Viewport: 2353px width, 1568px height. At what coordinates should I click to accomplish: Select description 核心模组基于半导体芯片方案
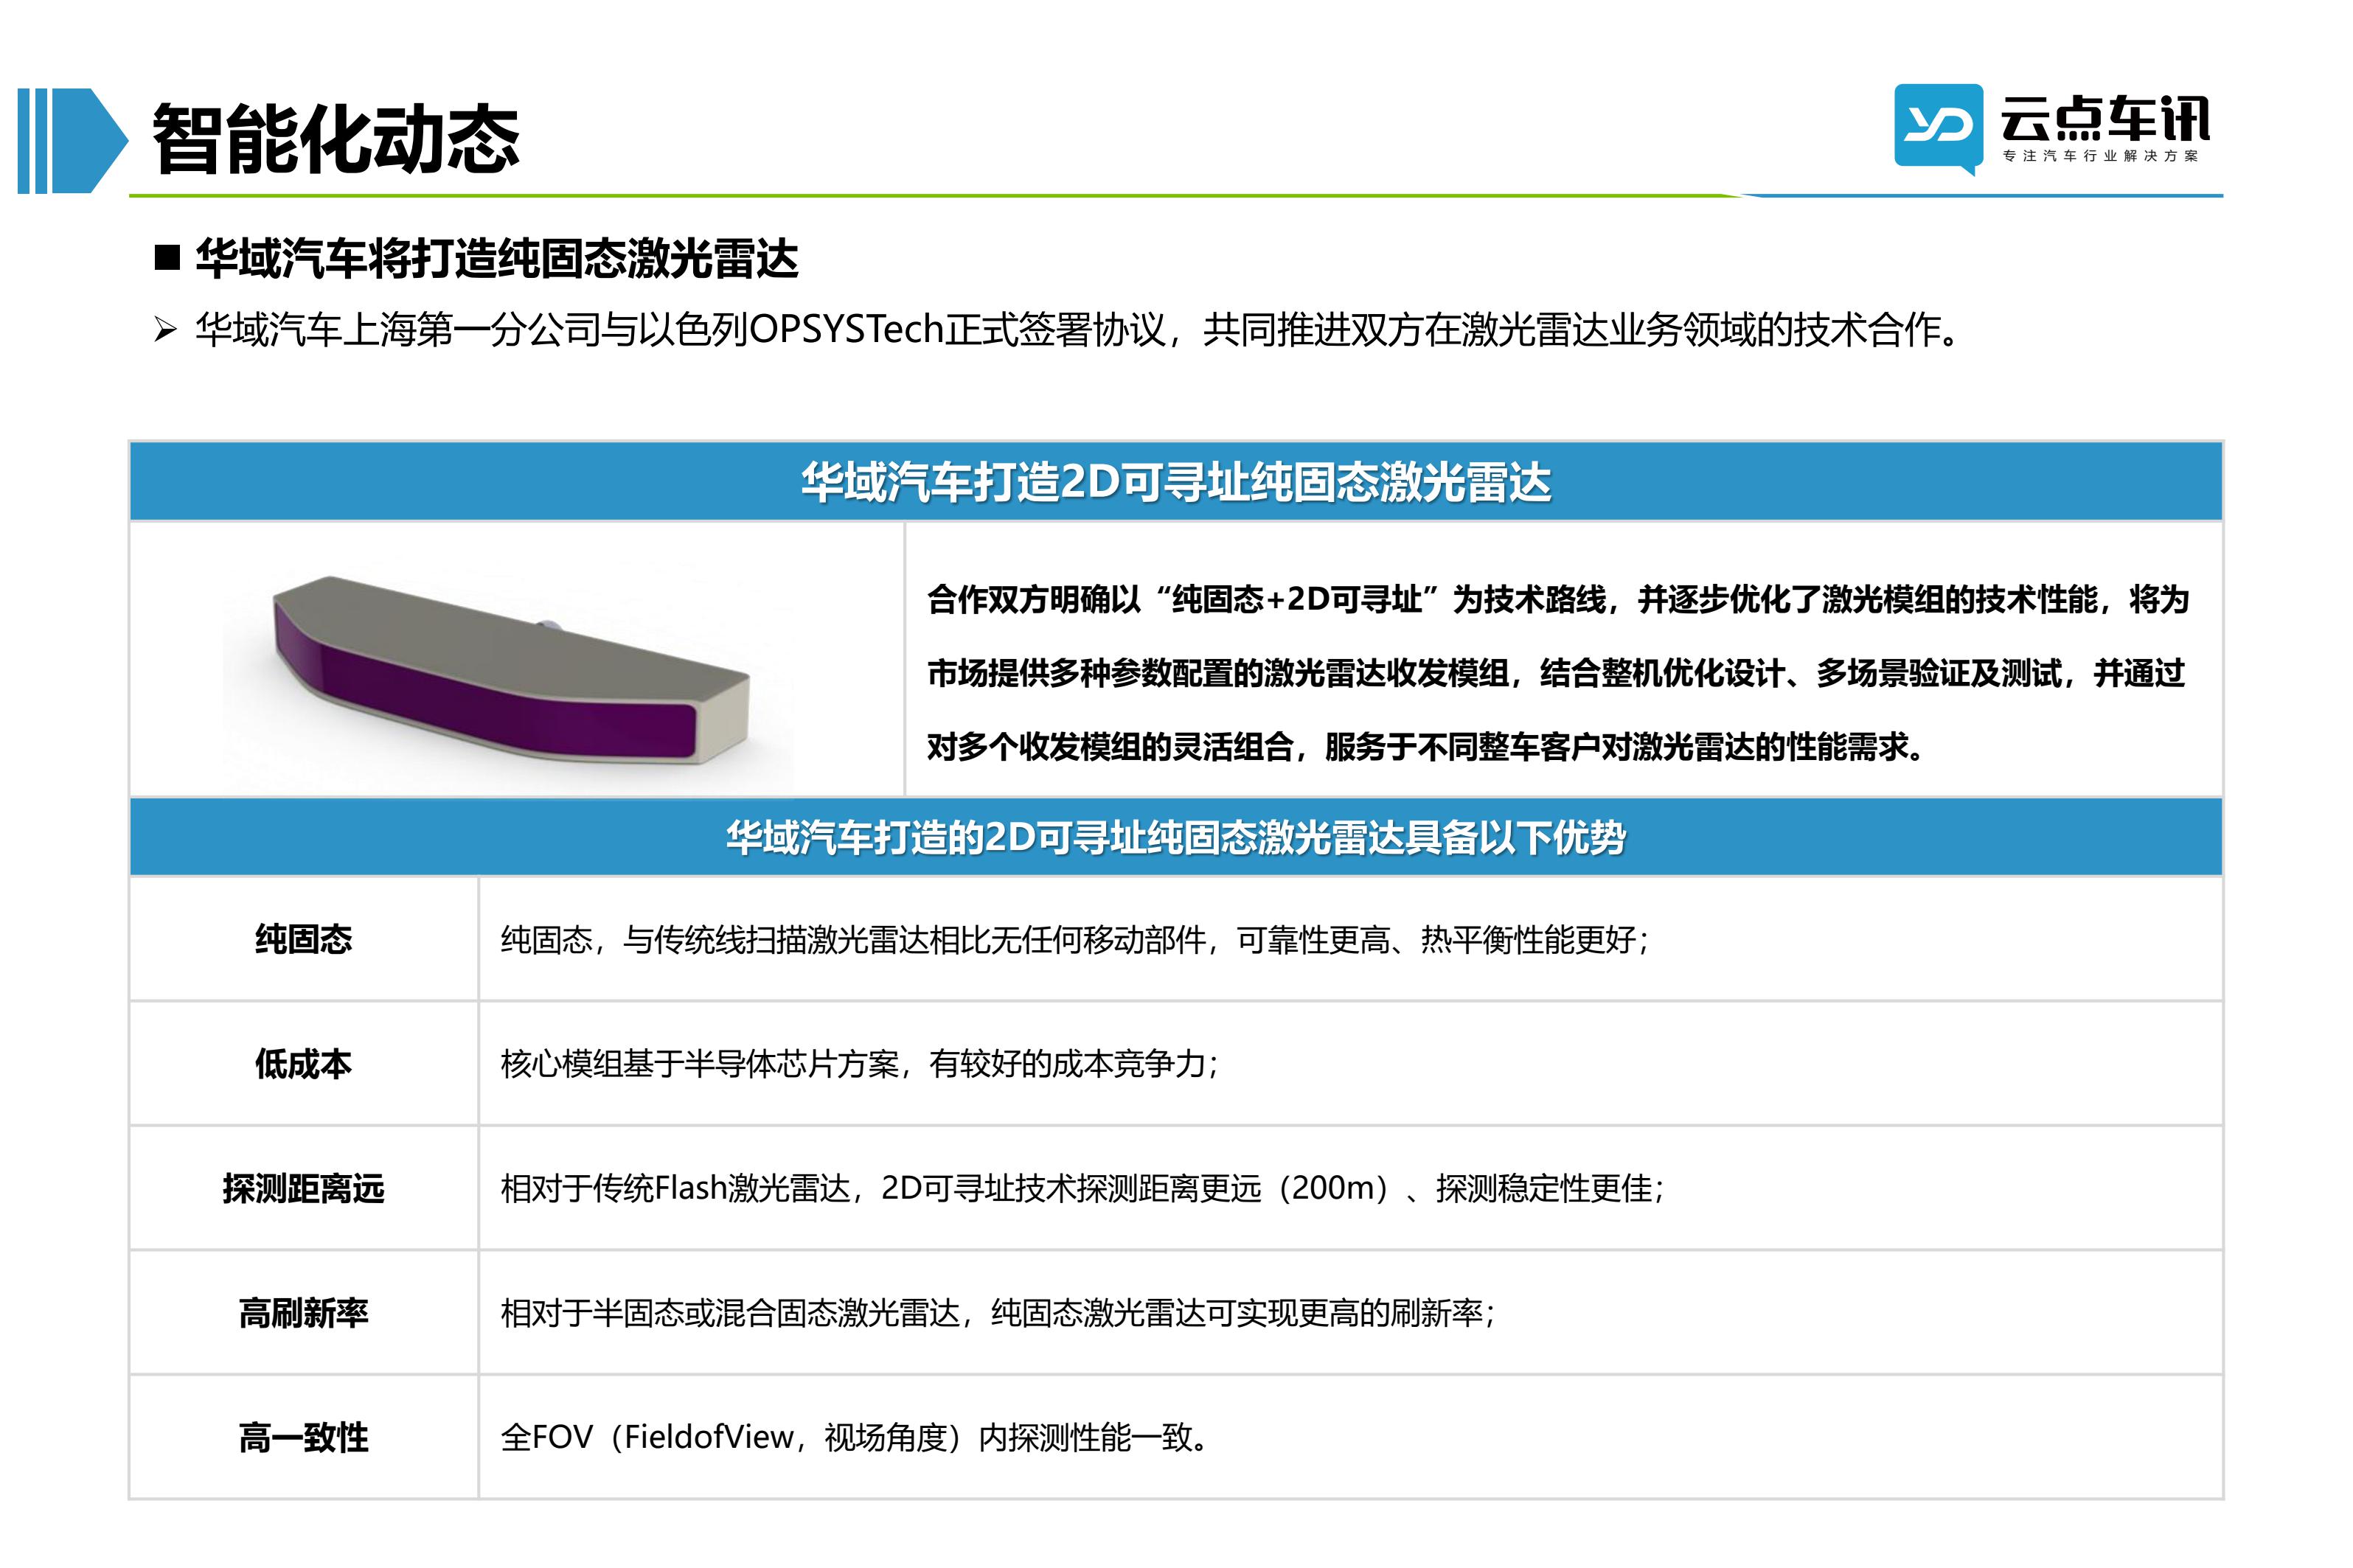click(860, 1063)
